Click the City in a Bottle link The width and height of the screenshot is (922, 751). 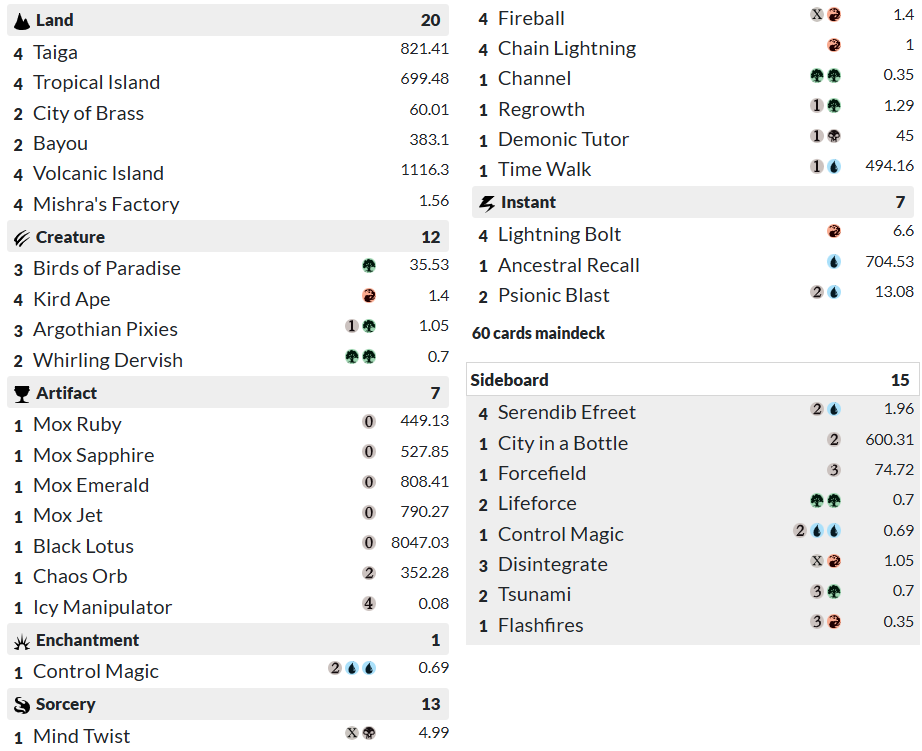pos(563,443)
